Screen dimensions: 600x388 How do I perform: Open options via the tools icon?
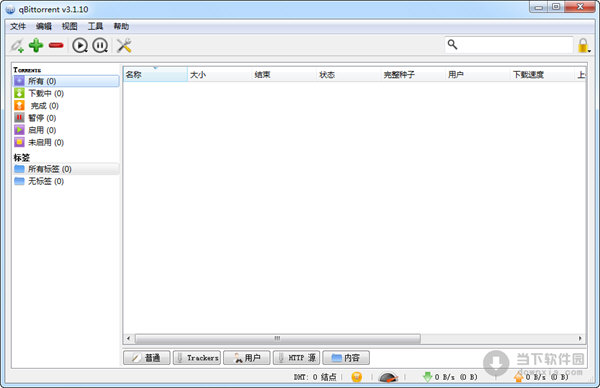tap(124, 46)
